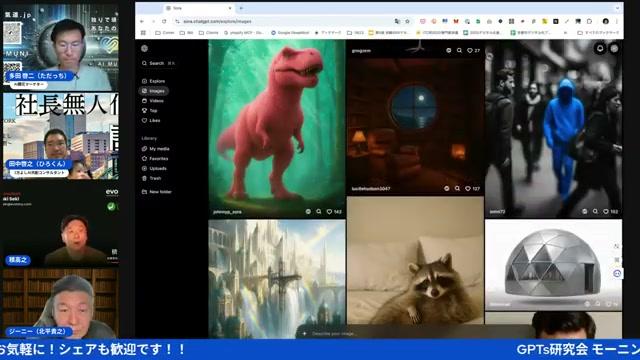Screen dimensions: 640x360
Task: Click remix icon on blue hoodie card
Action: click(585, 211)
